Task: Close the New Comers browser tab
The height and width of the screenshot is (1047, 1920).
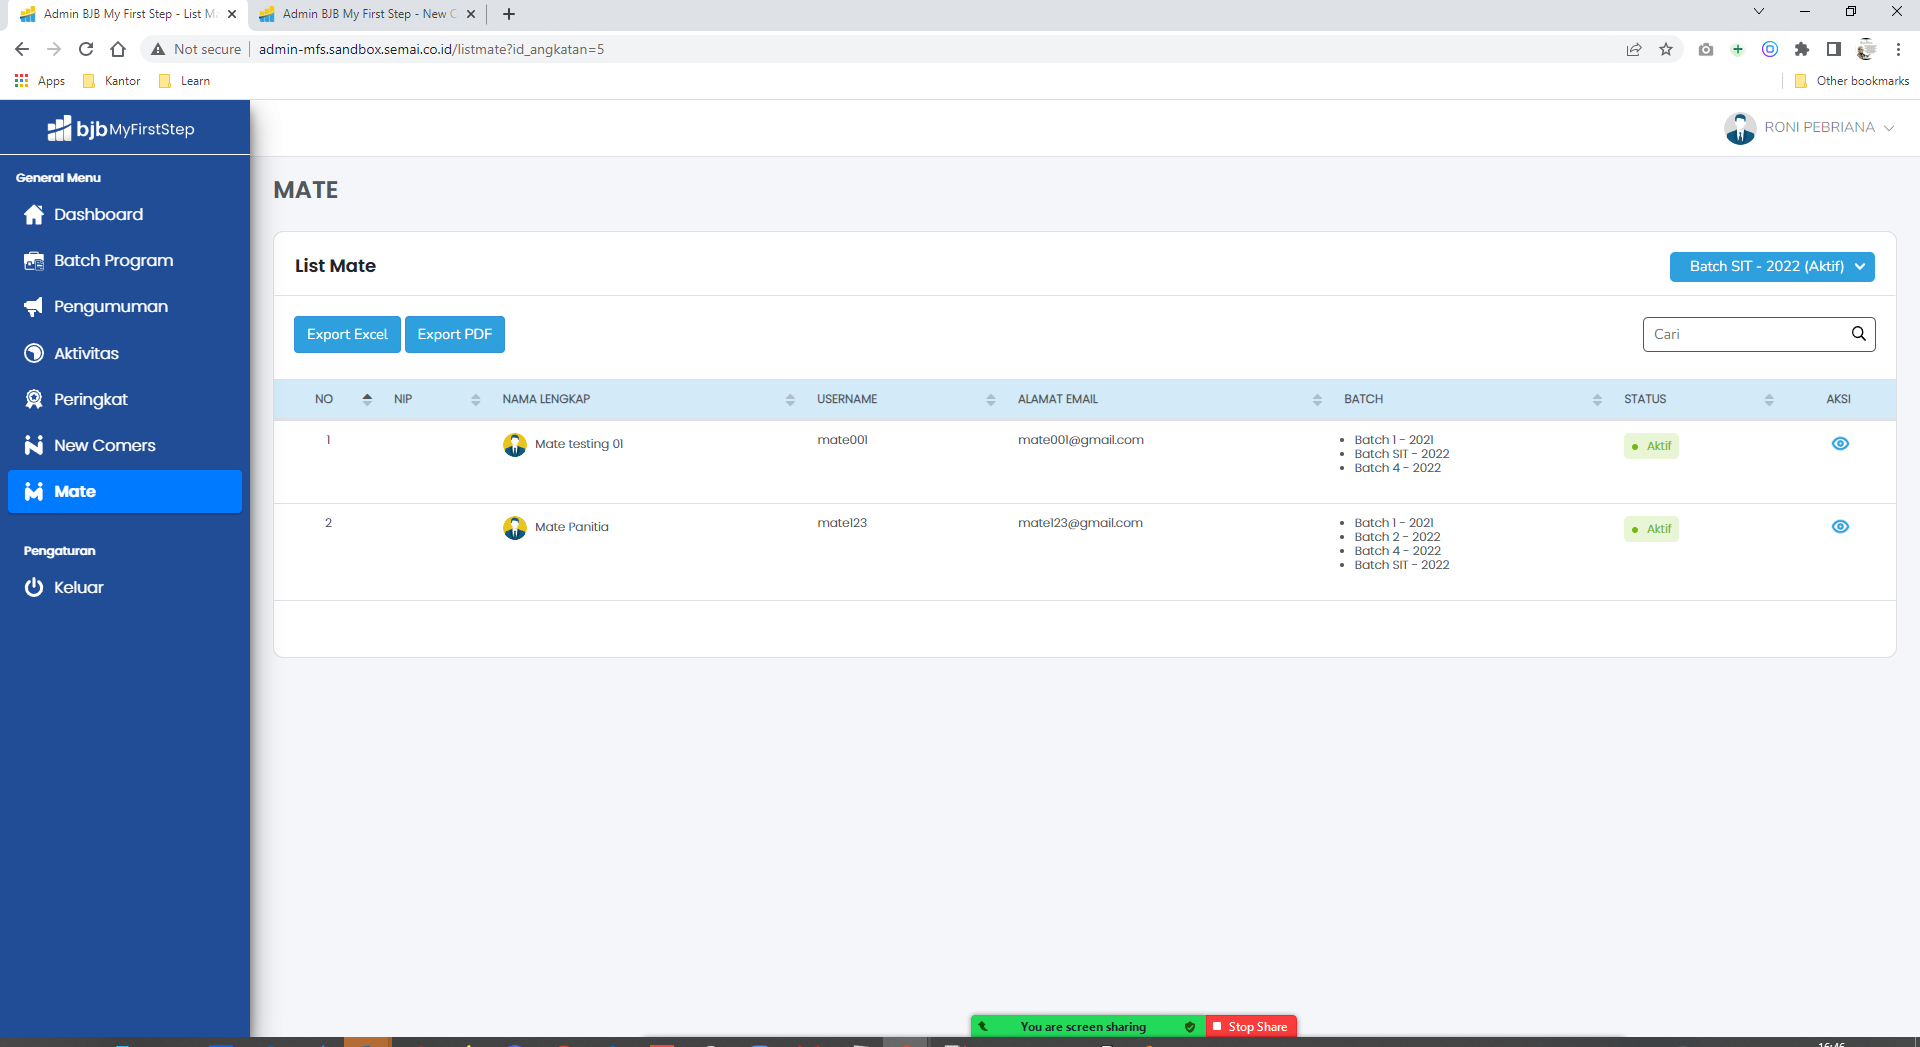Action: pyautogui.click(x=471, y=14)
